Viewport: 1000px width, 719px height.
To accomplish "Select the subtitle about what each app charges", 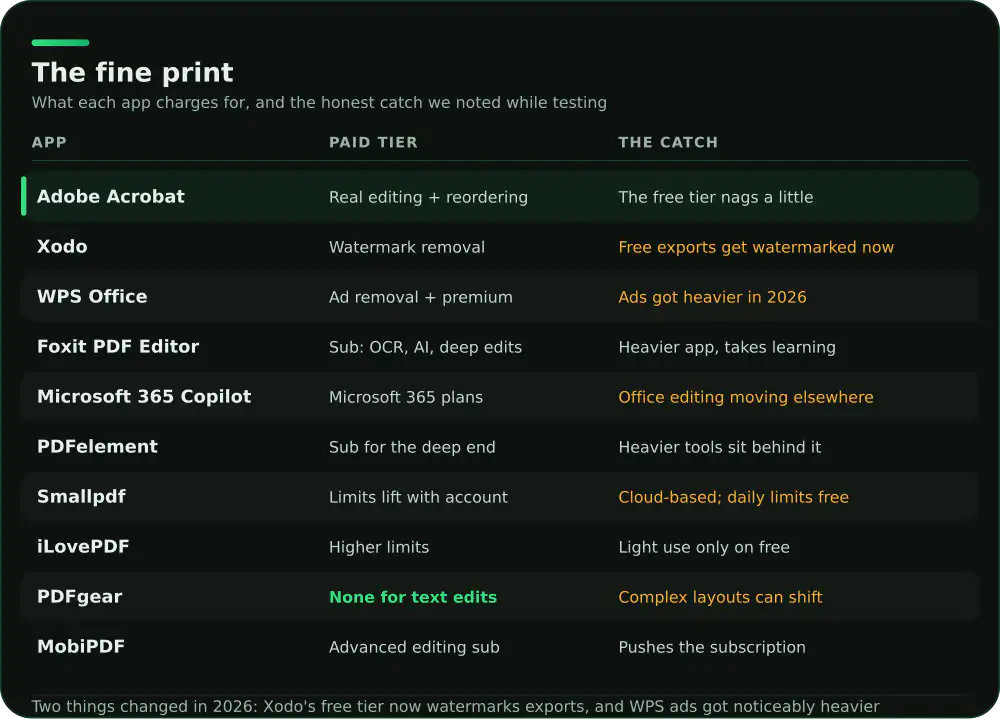I will pyautogui.click(x=320, y=103).
